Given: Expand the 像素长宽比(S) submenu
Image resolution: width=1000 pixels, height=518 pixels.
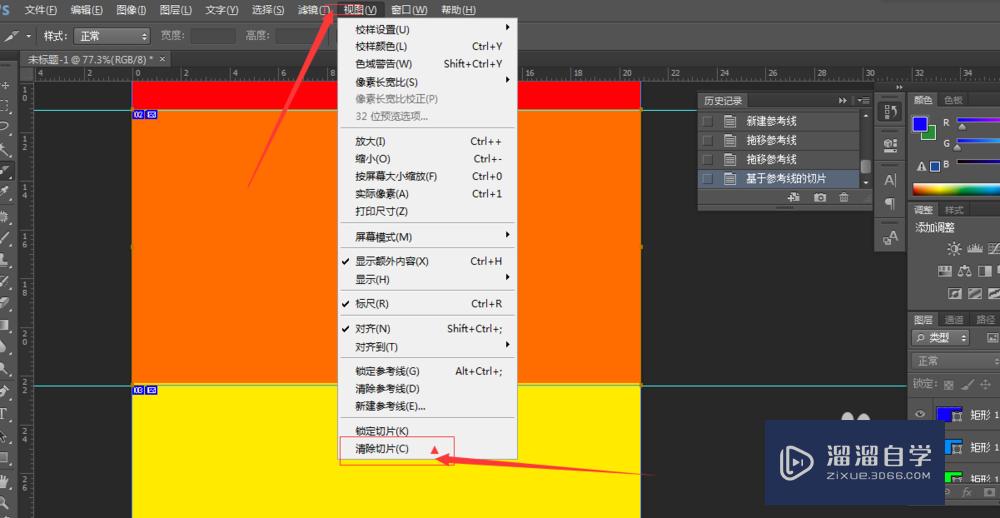Looking at the screenshot, I should [x=427, y=82].
